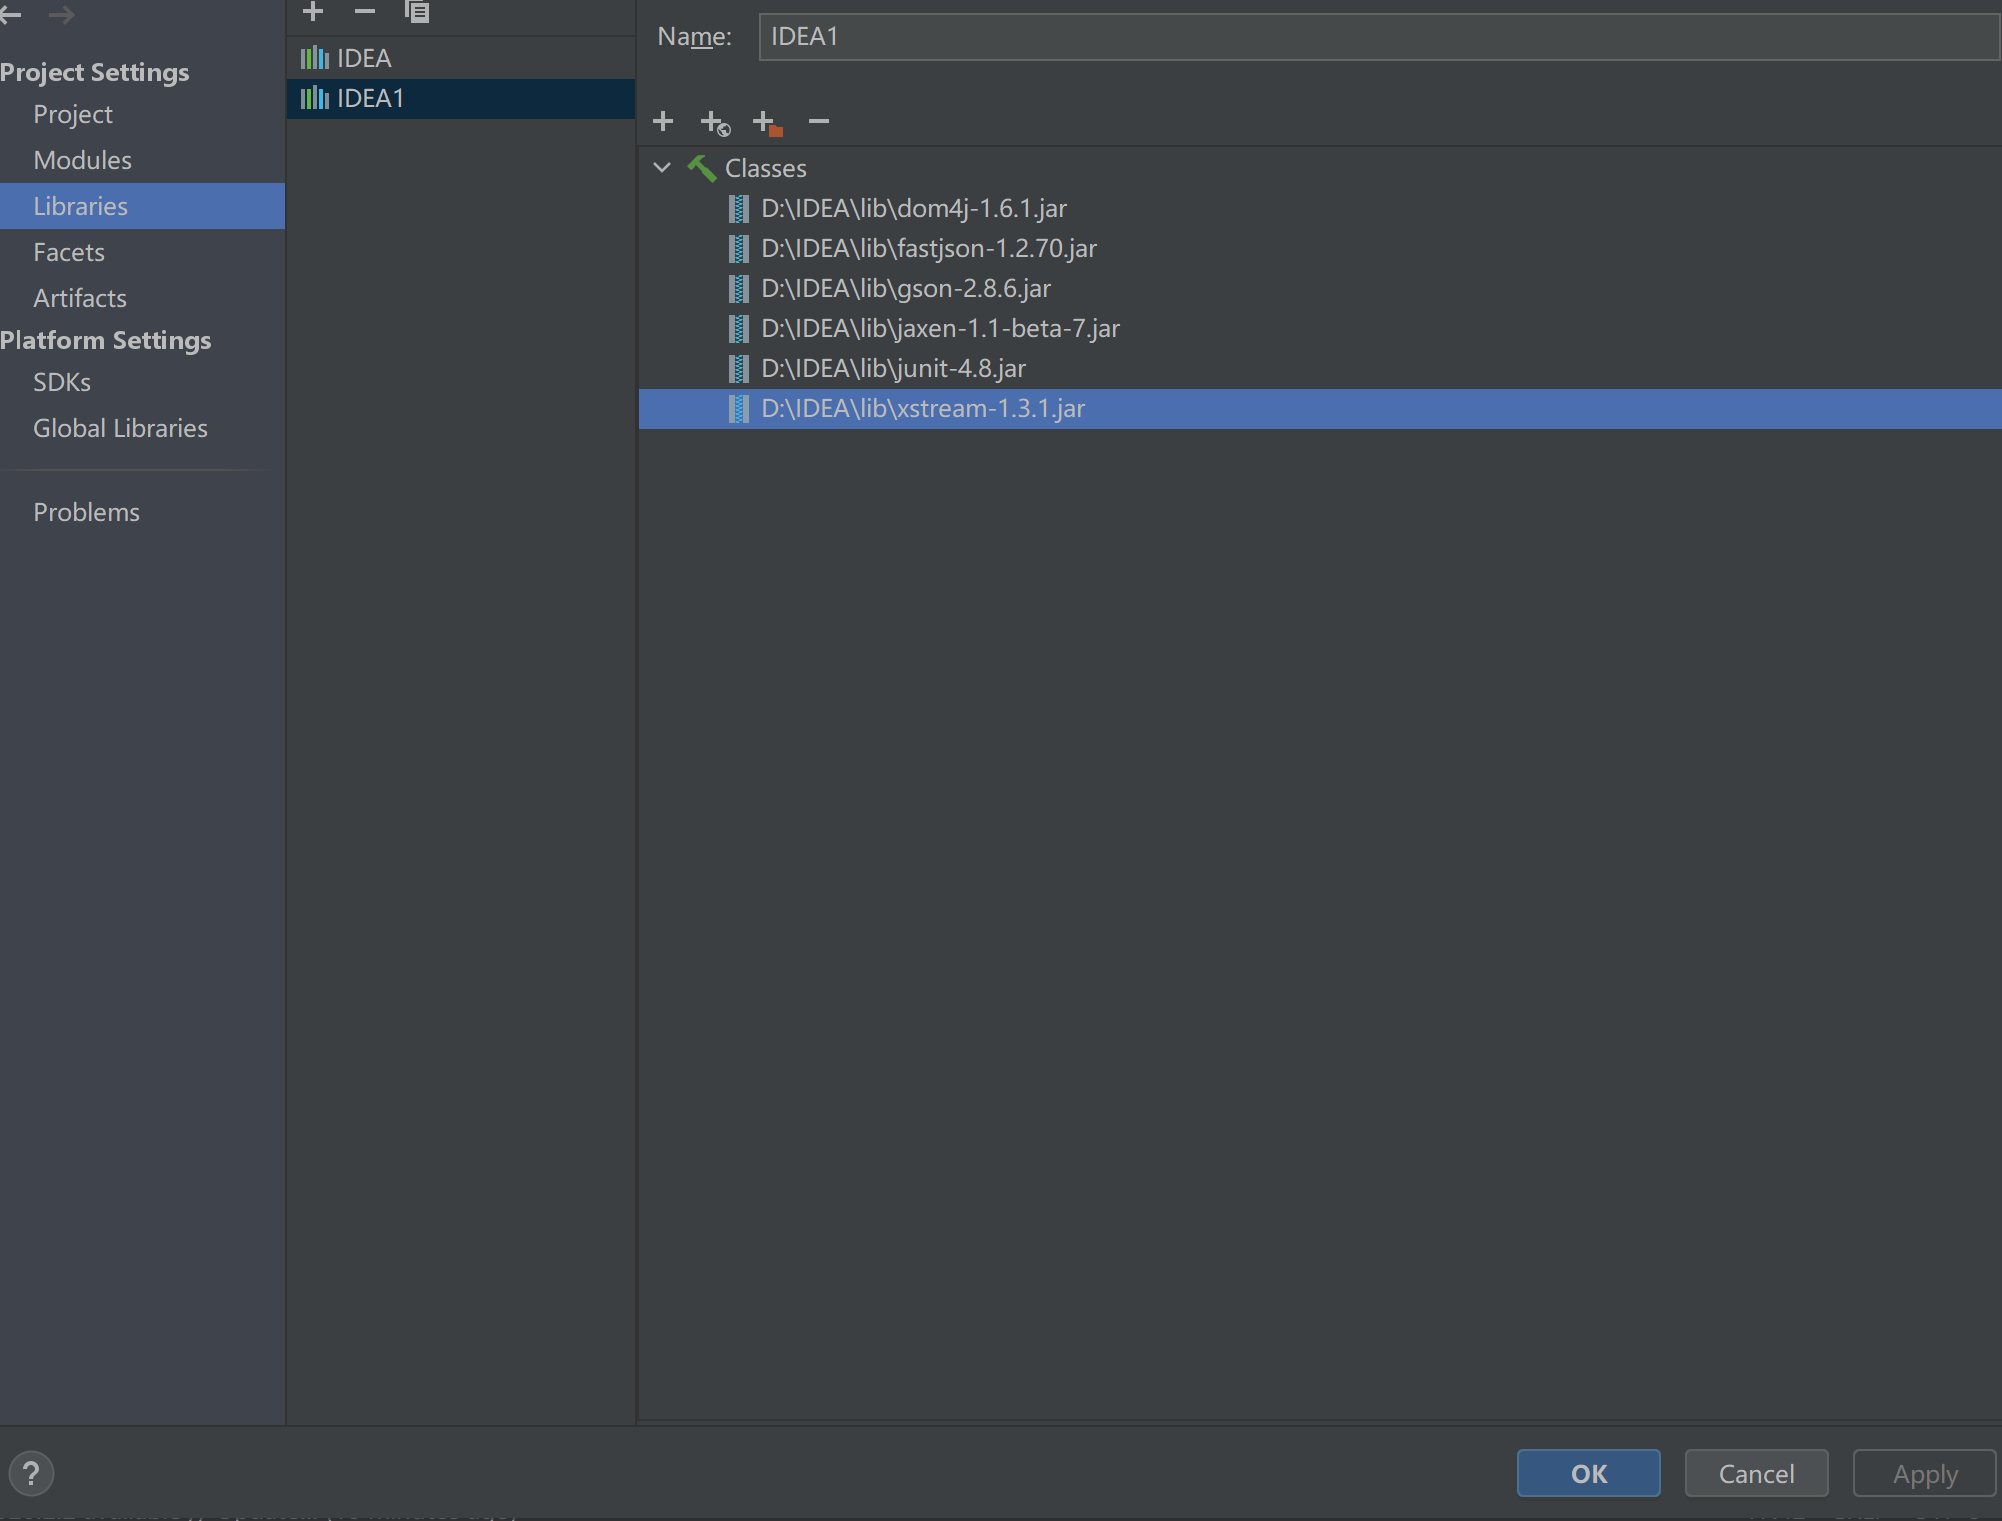The image size is (2002, 1521).
Task: Open the Modules settings page
Action: tap(82, 160)
